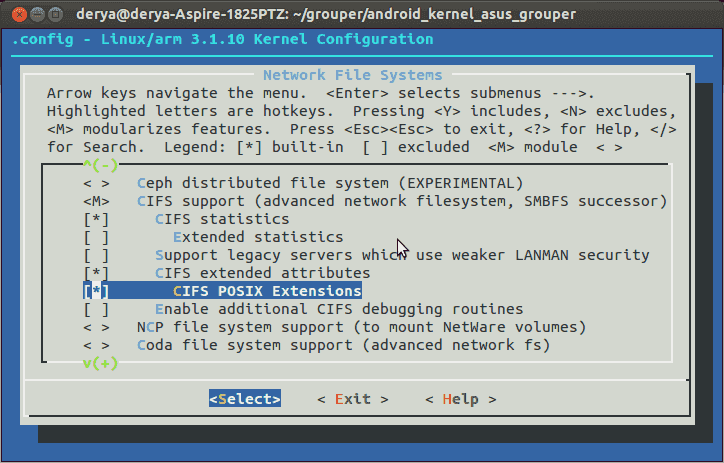This screenshot has width=724, height=463.
Task: Click the scroll-up indicator ^(-)
Action: pos(100,165)
